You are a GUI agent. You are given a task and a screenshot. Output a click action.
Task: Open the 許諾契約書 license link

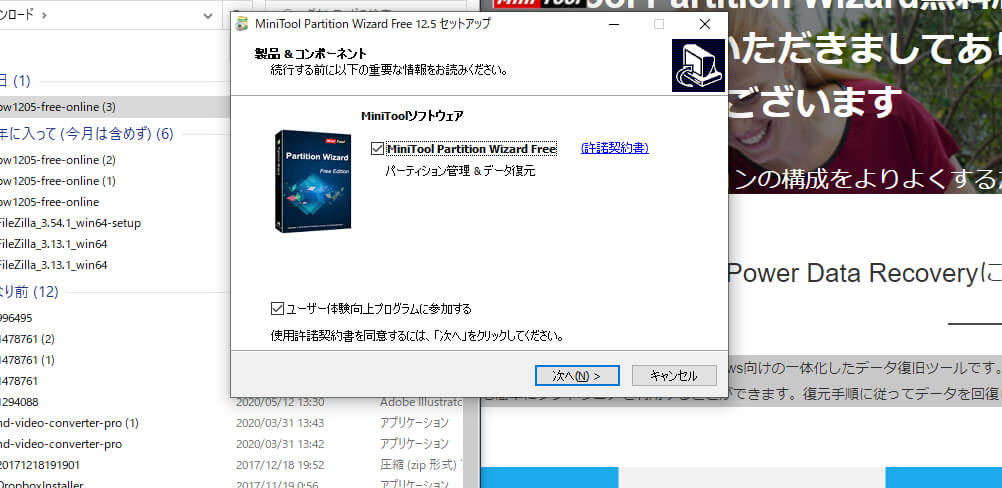(615, 148)
